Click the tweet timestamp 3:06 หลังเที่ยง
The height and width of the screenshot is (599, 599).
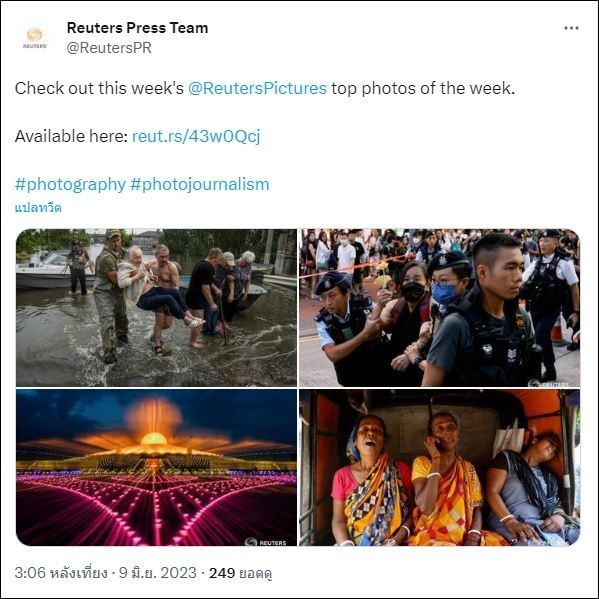pos(61,573)
